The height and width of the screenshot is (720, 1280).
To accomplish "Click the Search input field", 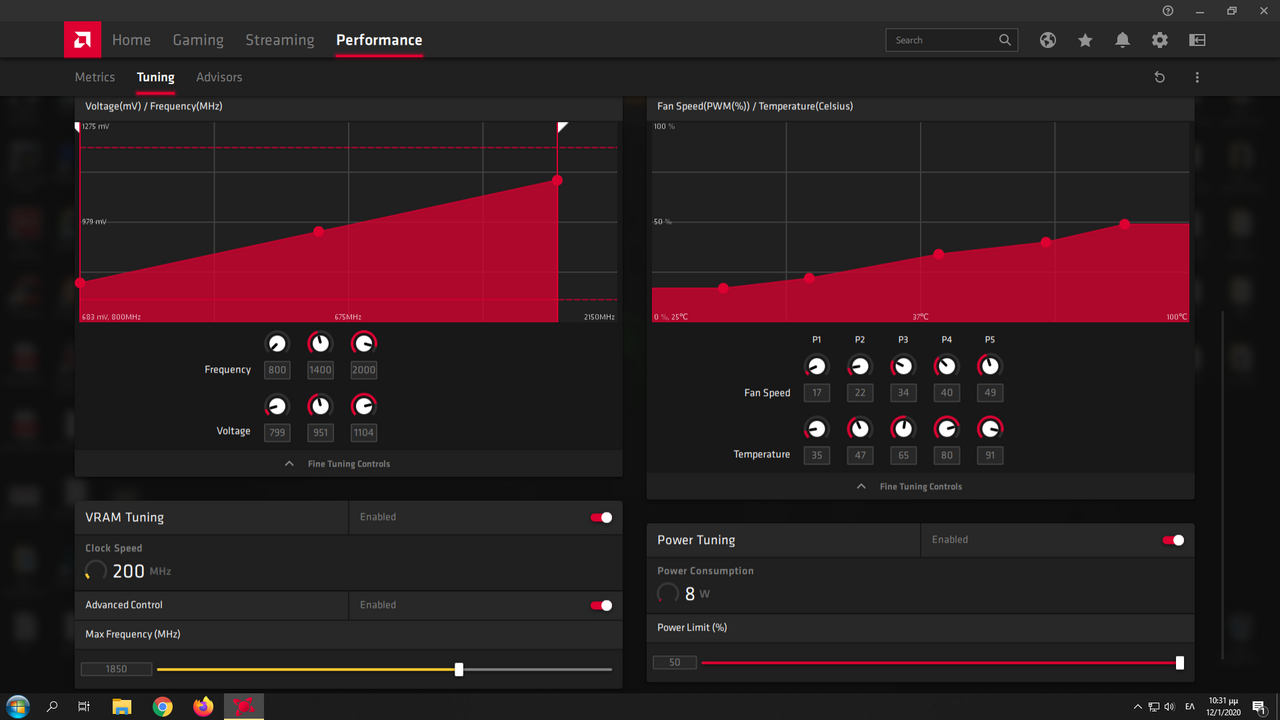I will tap(940, 40).
